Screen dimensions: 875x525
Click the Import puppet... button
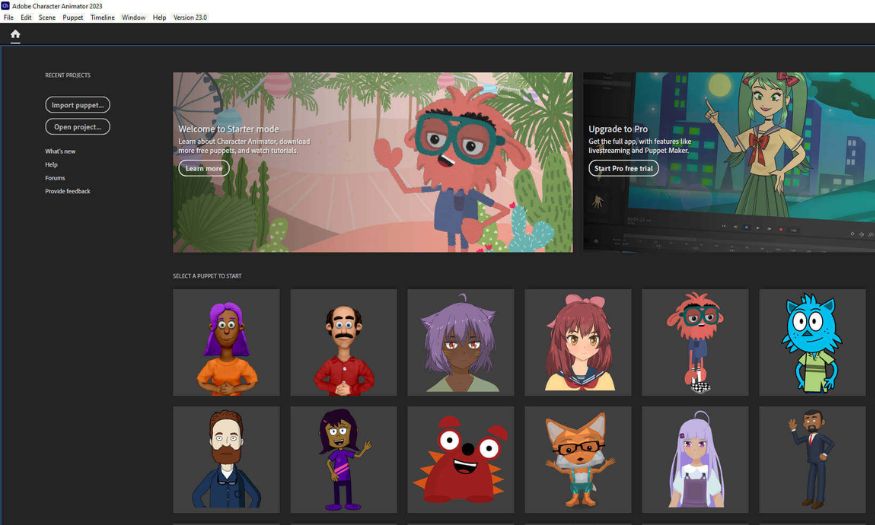click(x=78, y=105)
